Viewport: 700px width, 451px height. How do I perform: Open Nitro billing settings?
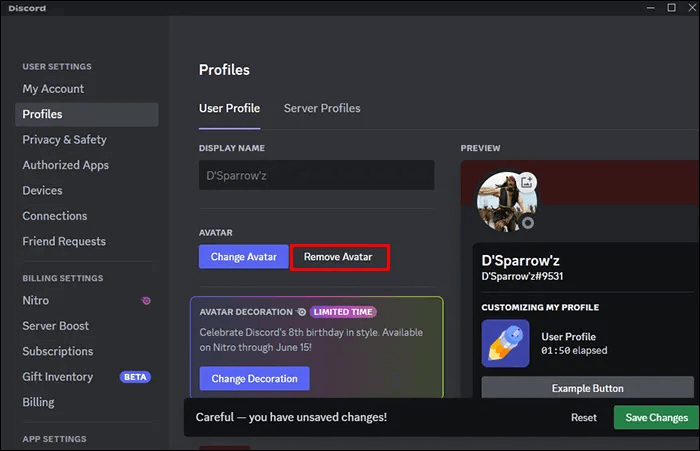(x=87, y=301)
